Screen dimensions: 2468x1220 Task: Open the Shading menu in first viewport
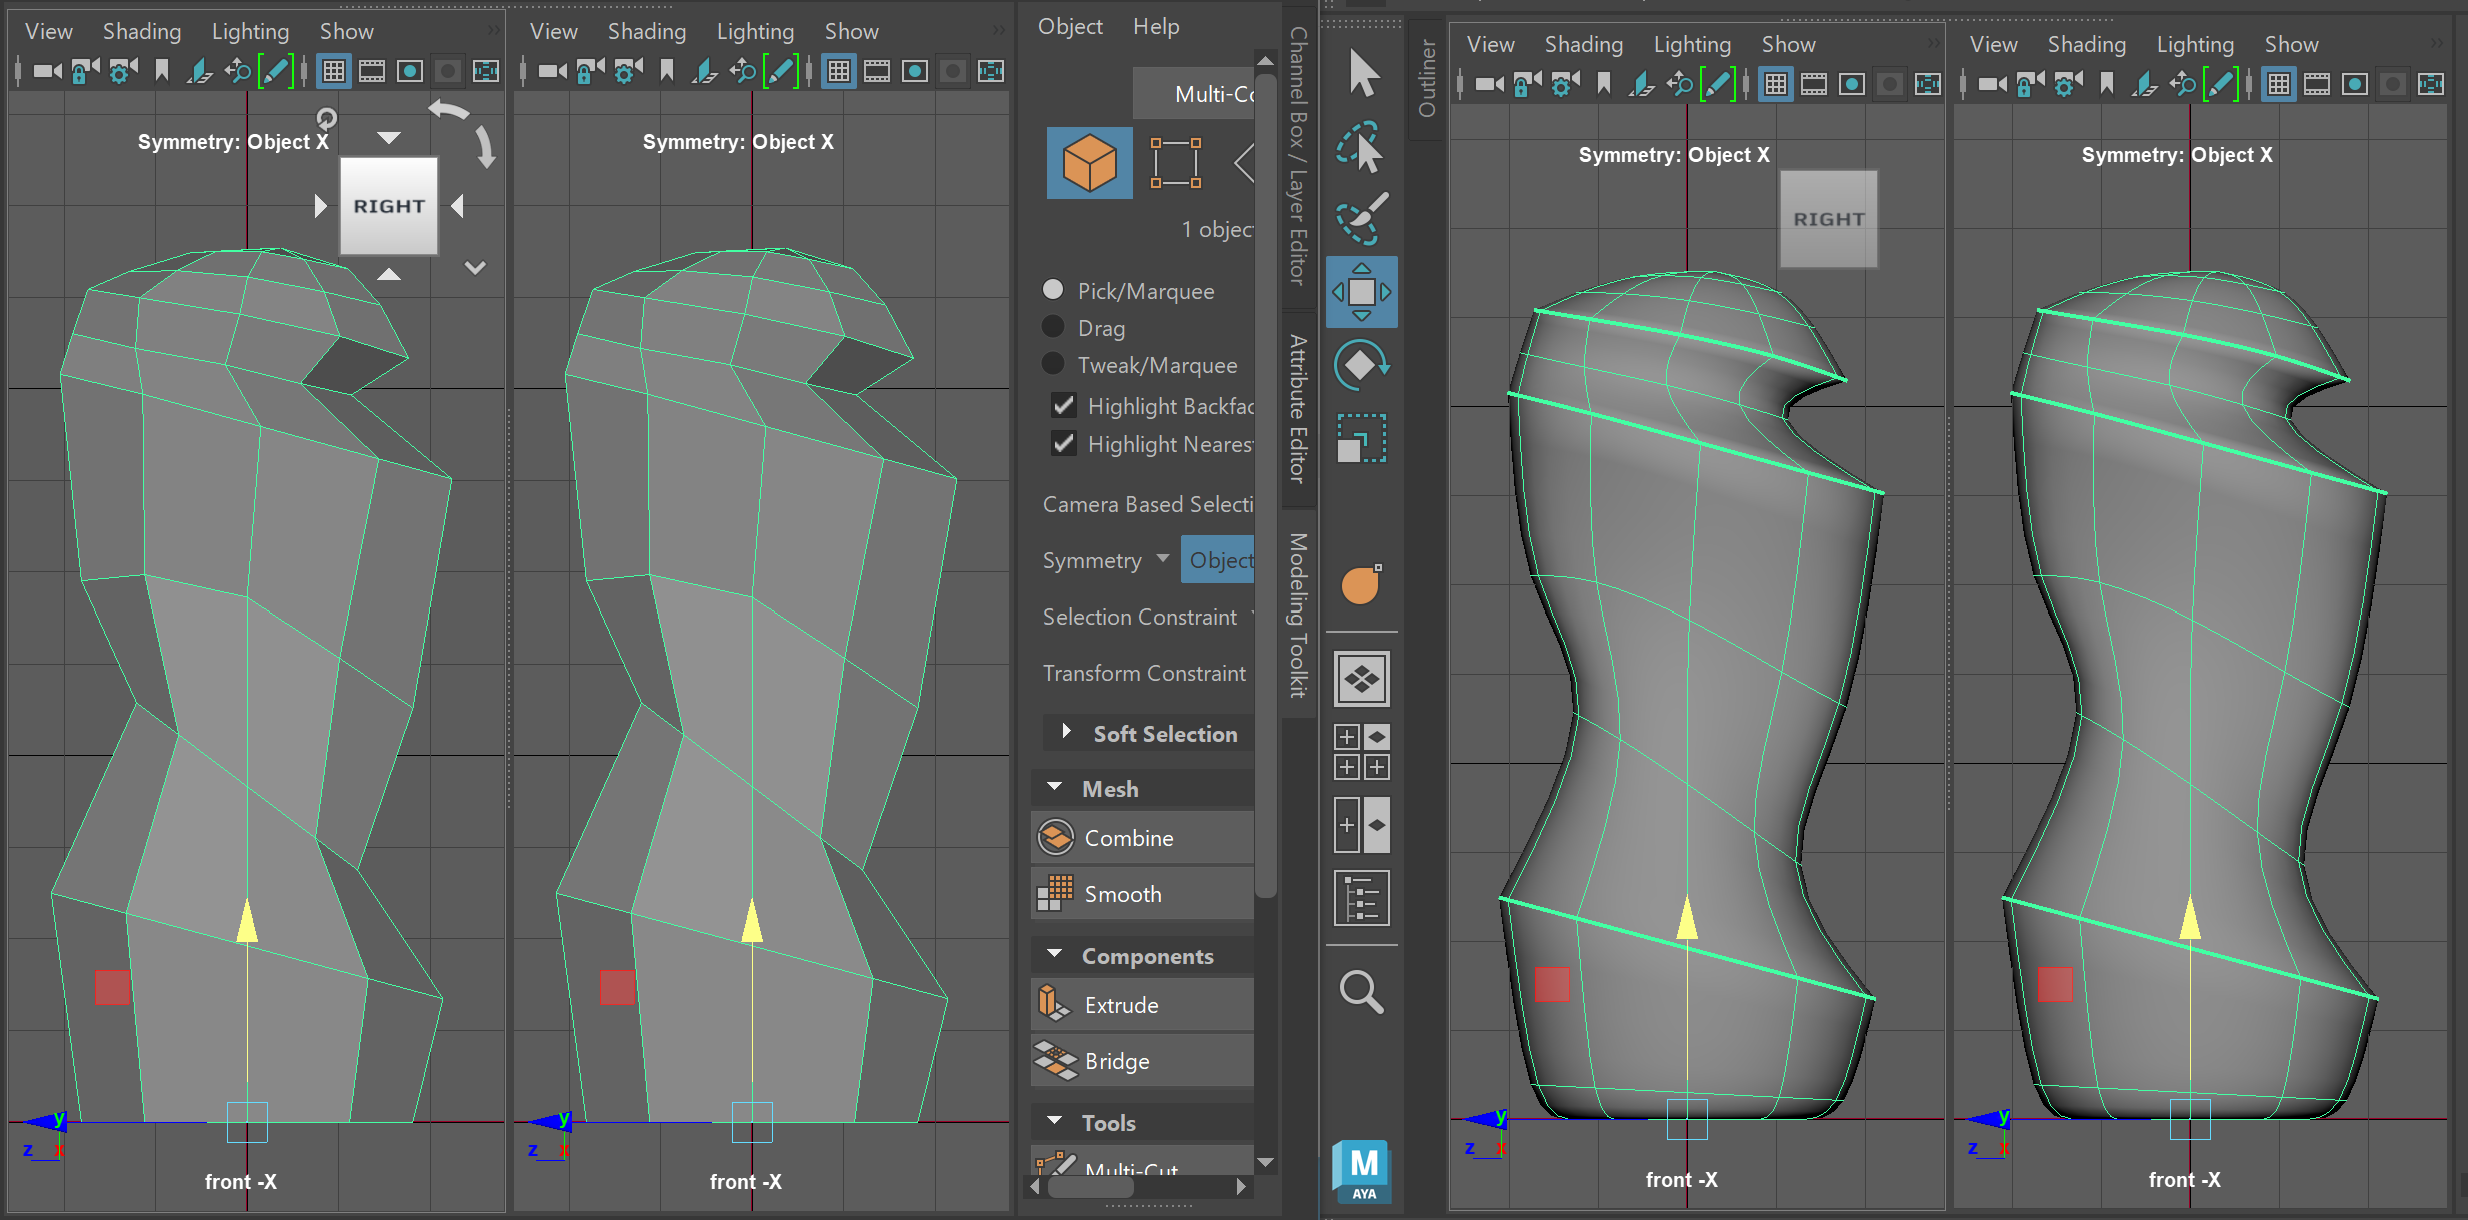click(141, 31)
